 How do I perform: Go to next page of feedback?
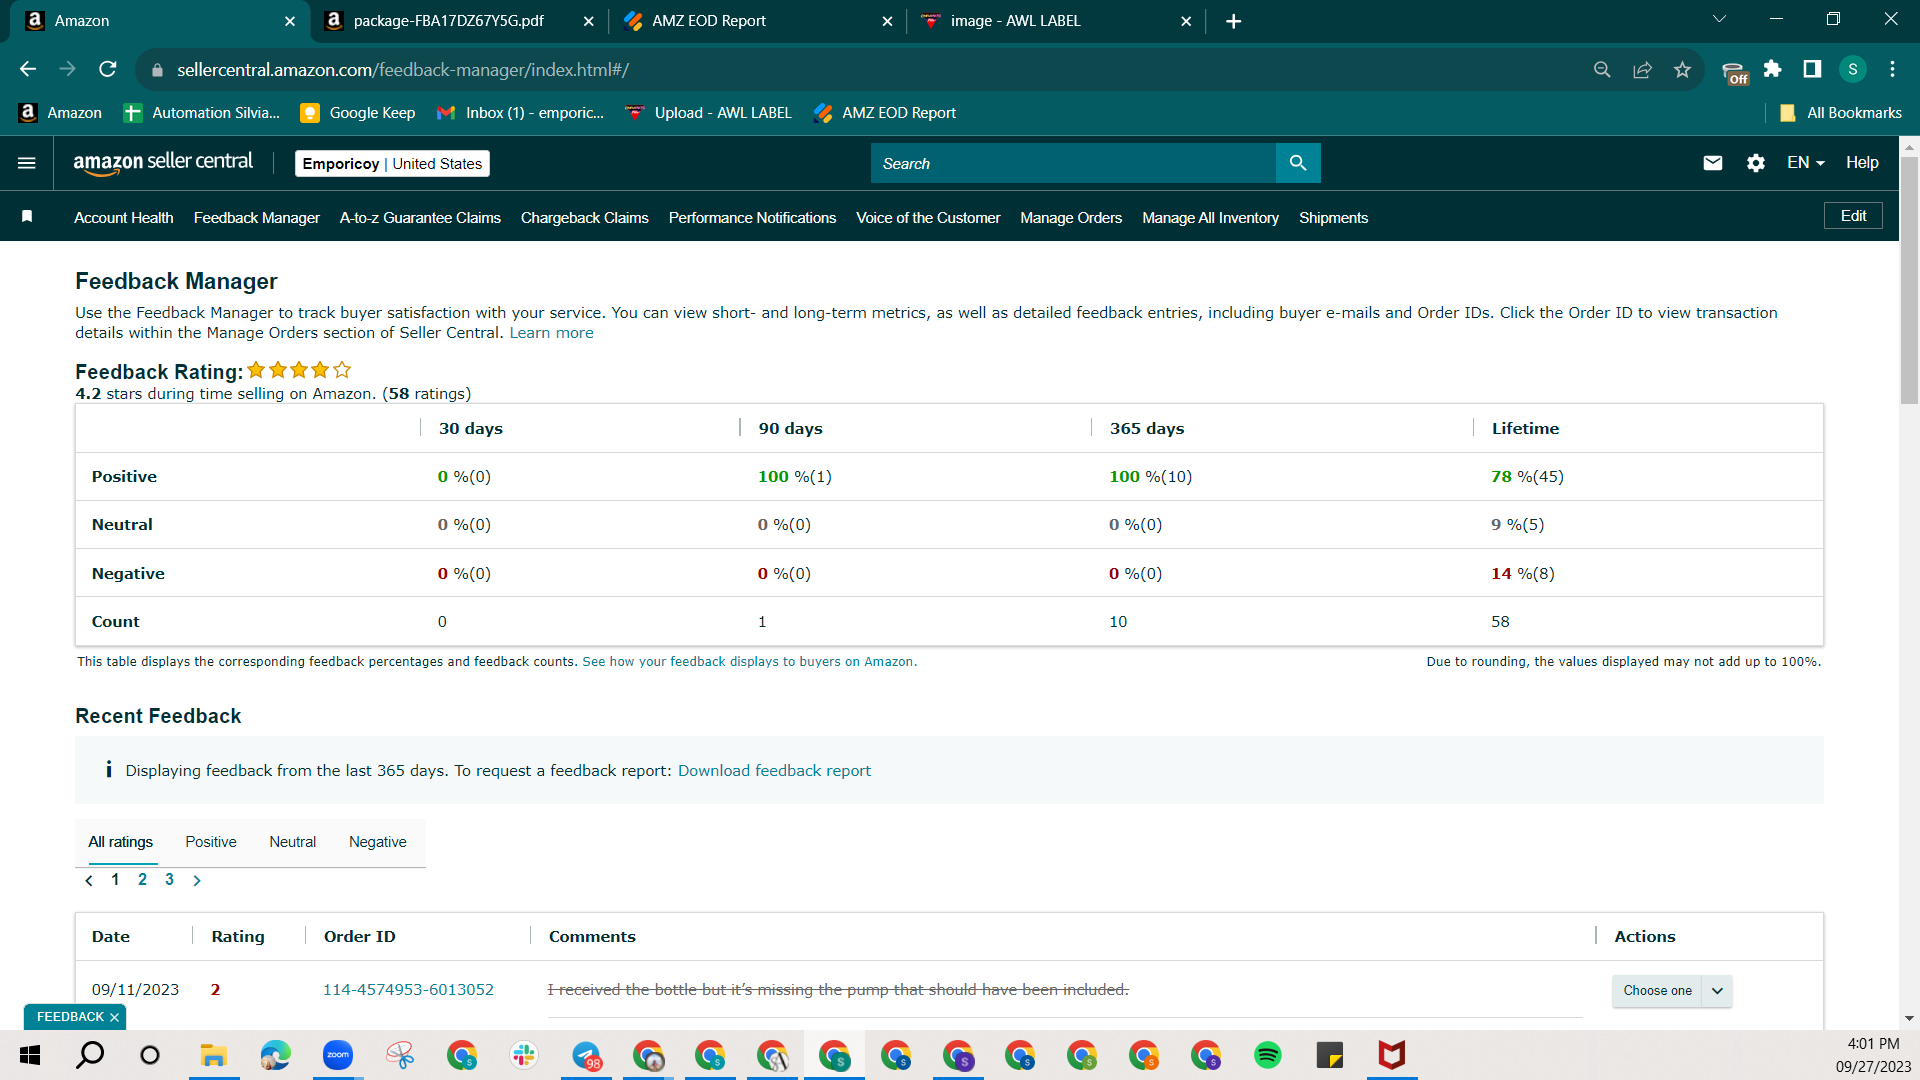(x=197, y=881)
